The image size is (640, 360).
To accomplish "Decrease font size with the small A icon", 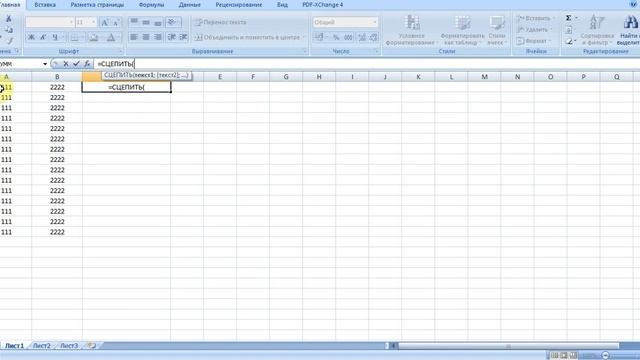I will click(116, 22).
